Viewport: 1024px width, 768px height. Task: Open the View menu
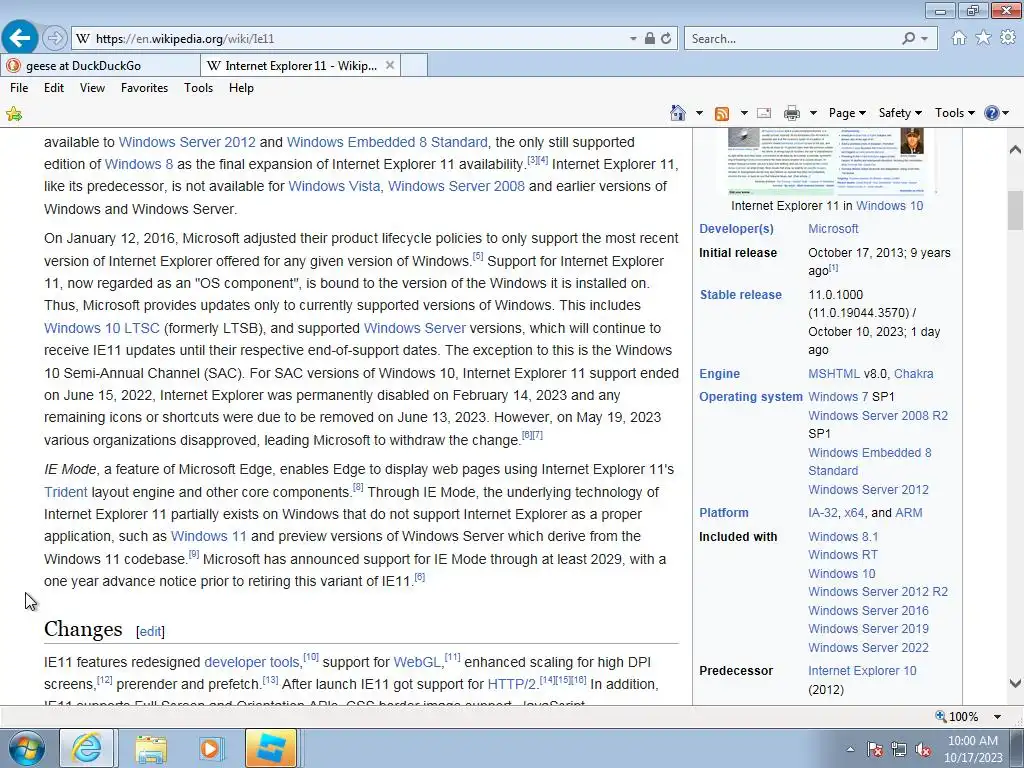click(92, 88)
